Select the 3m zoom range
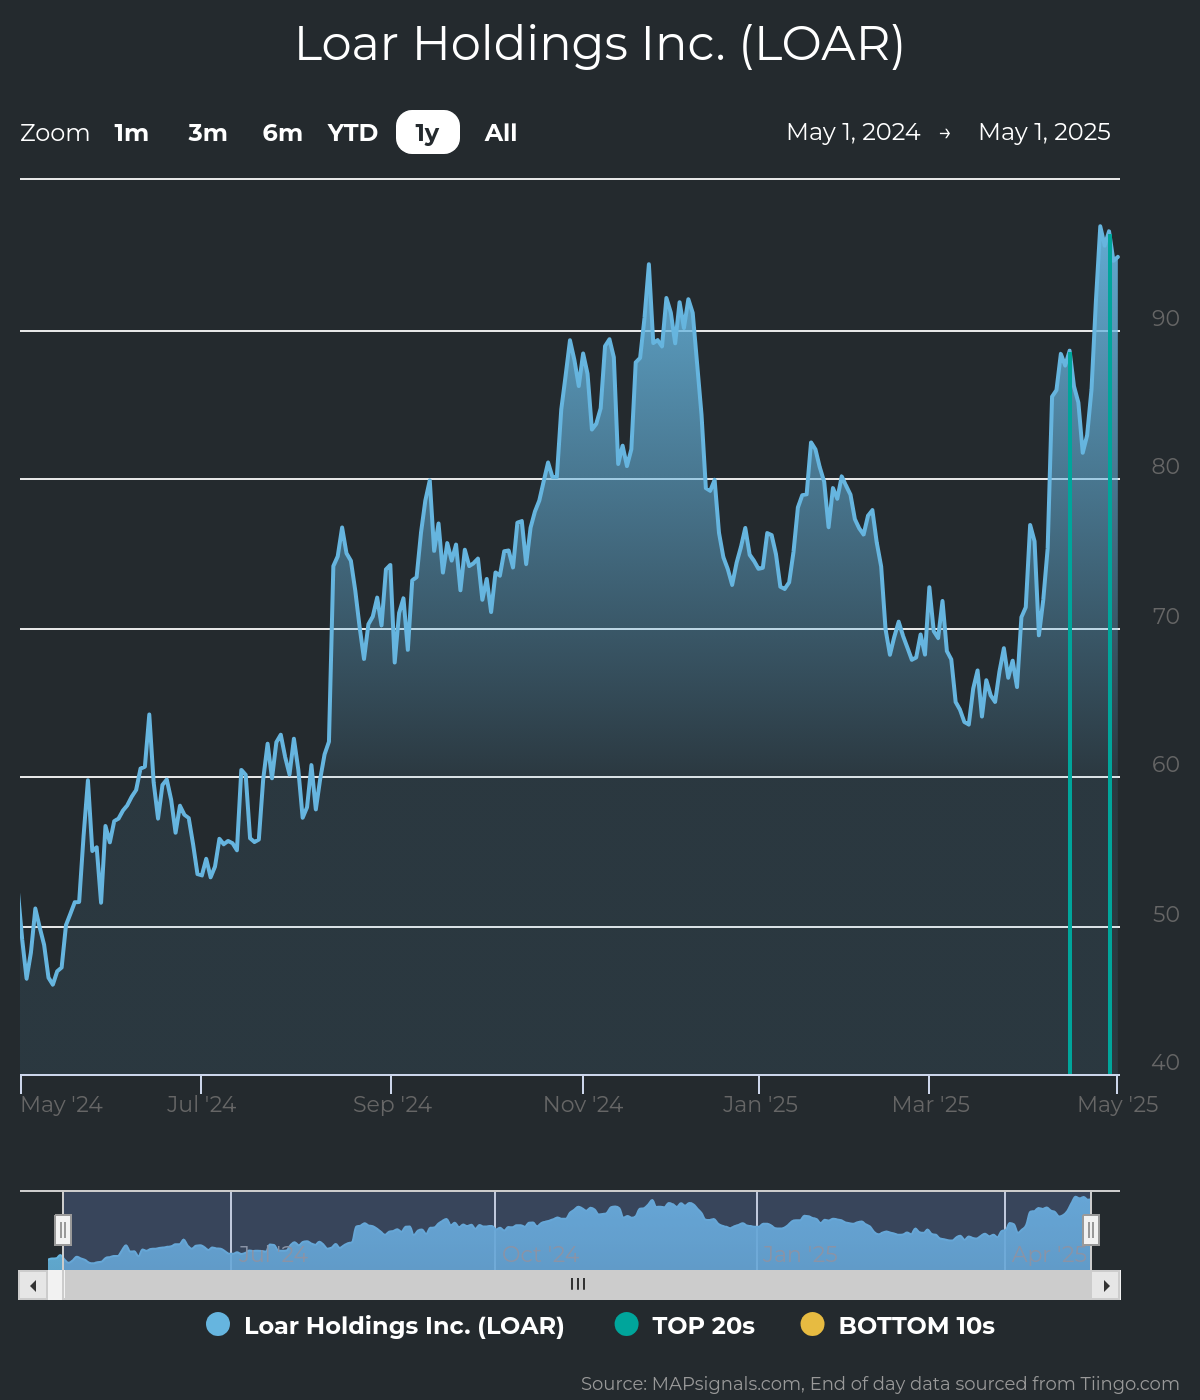Screen dimensions: 1200x1400 coord(208,133)
